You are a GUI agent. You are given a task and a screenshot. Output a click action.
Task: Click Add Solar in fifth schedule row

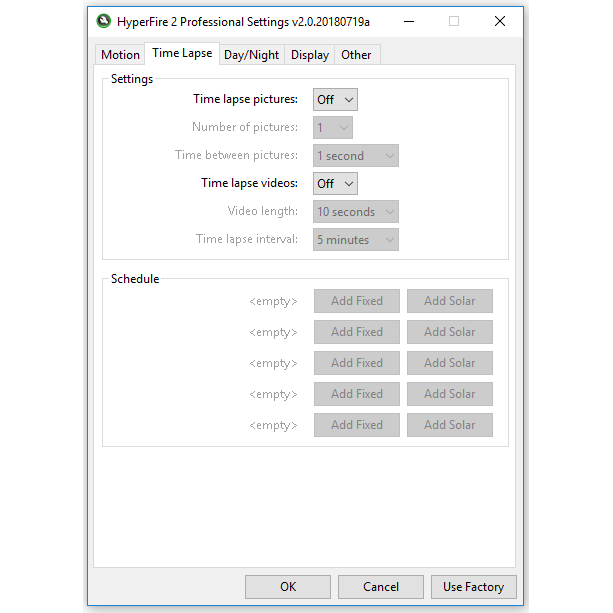tap(450, 425)
